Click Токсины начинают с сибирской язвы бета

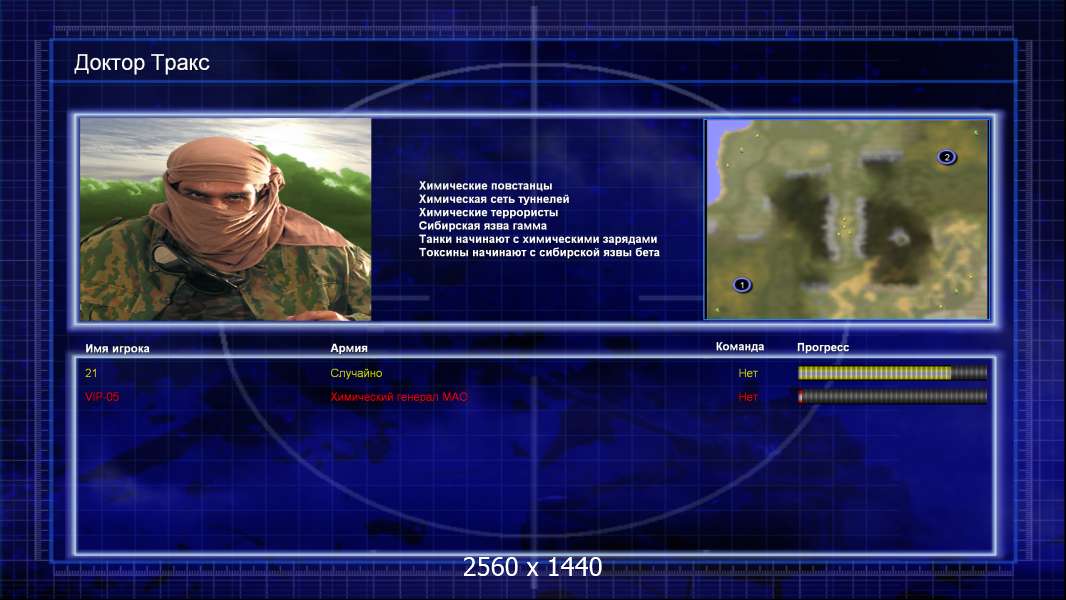tap(539, 252)
